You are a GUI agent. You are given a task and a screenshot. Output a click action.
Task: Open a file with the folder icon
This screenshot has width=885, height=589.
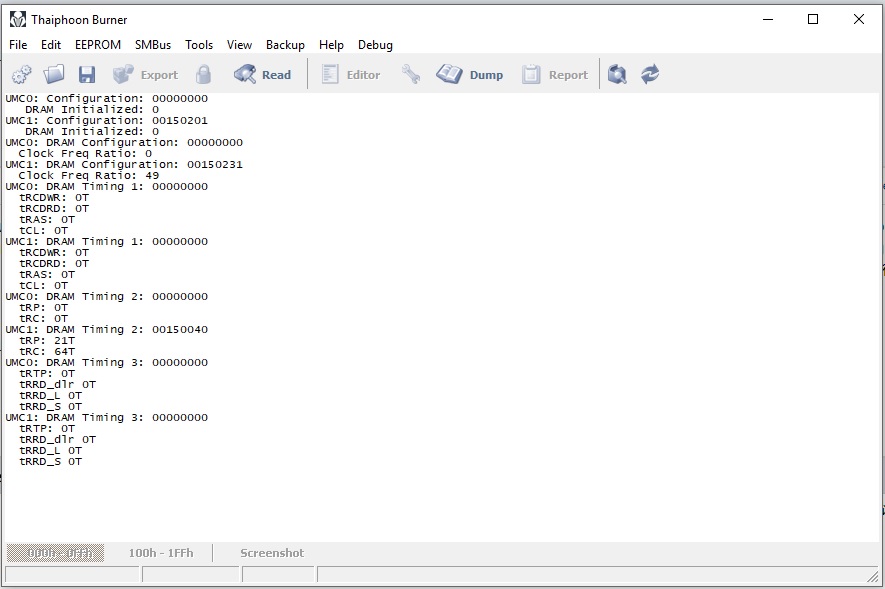pos(54,74)
